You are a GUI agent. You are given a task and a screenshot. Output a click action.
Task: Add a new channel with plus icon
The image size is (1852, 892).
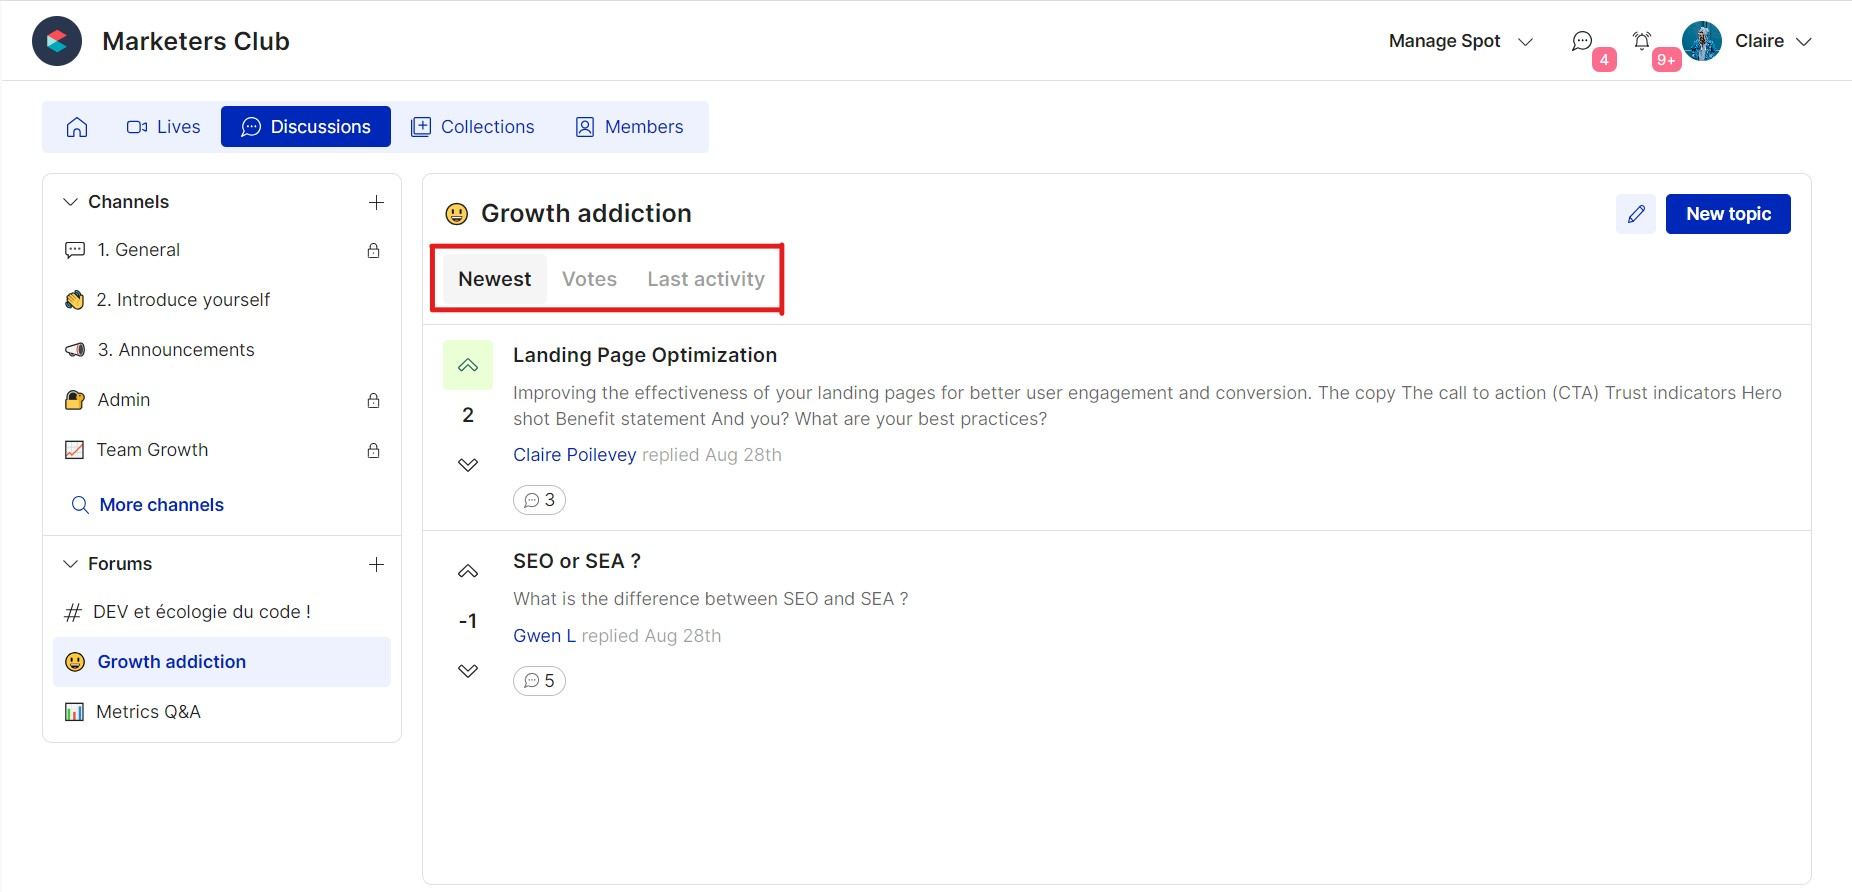coord(376,202)
